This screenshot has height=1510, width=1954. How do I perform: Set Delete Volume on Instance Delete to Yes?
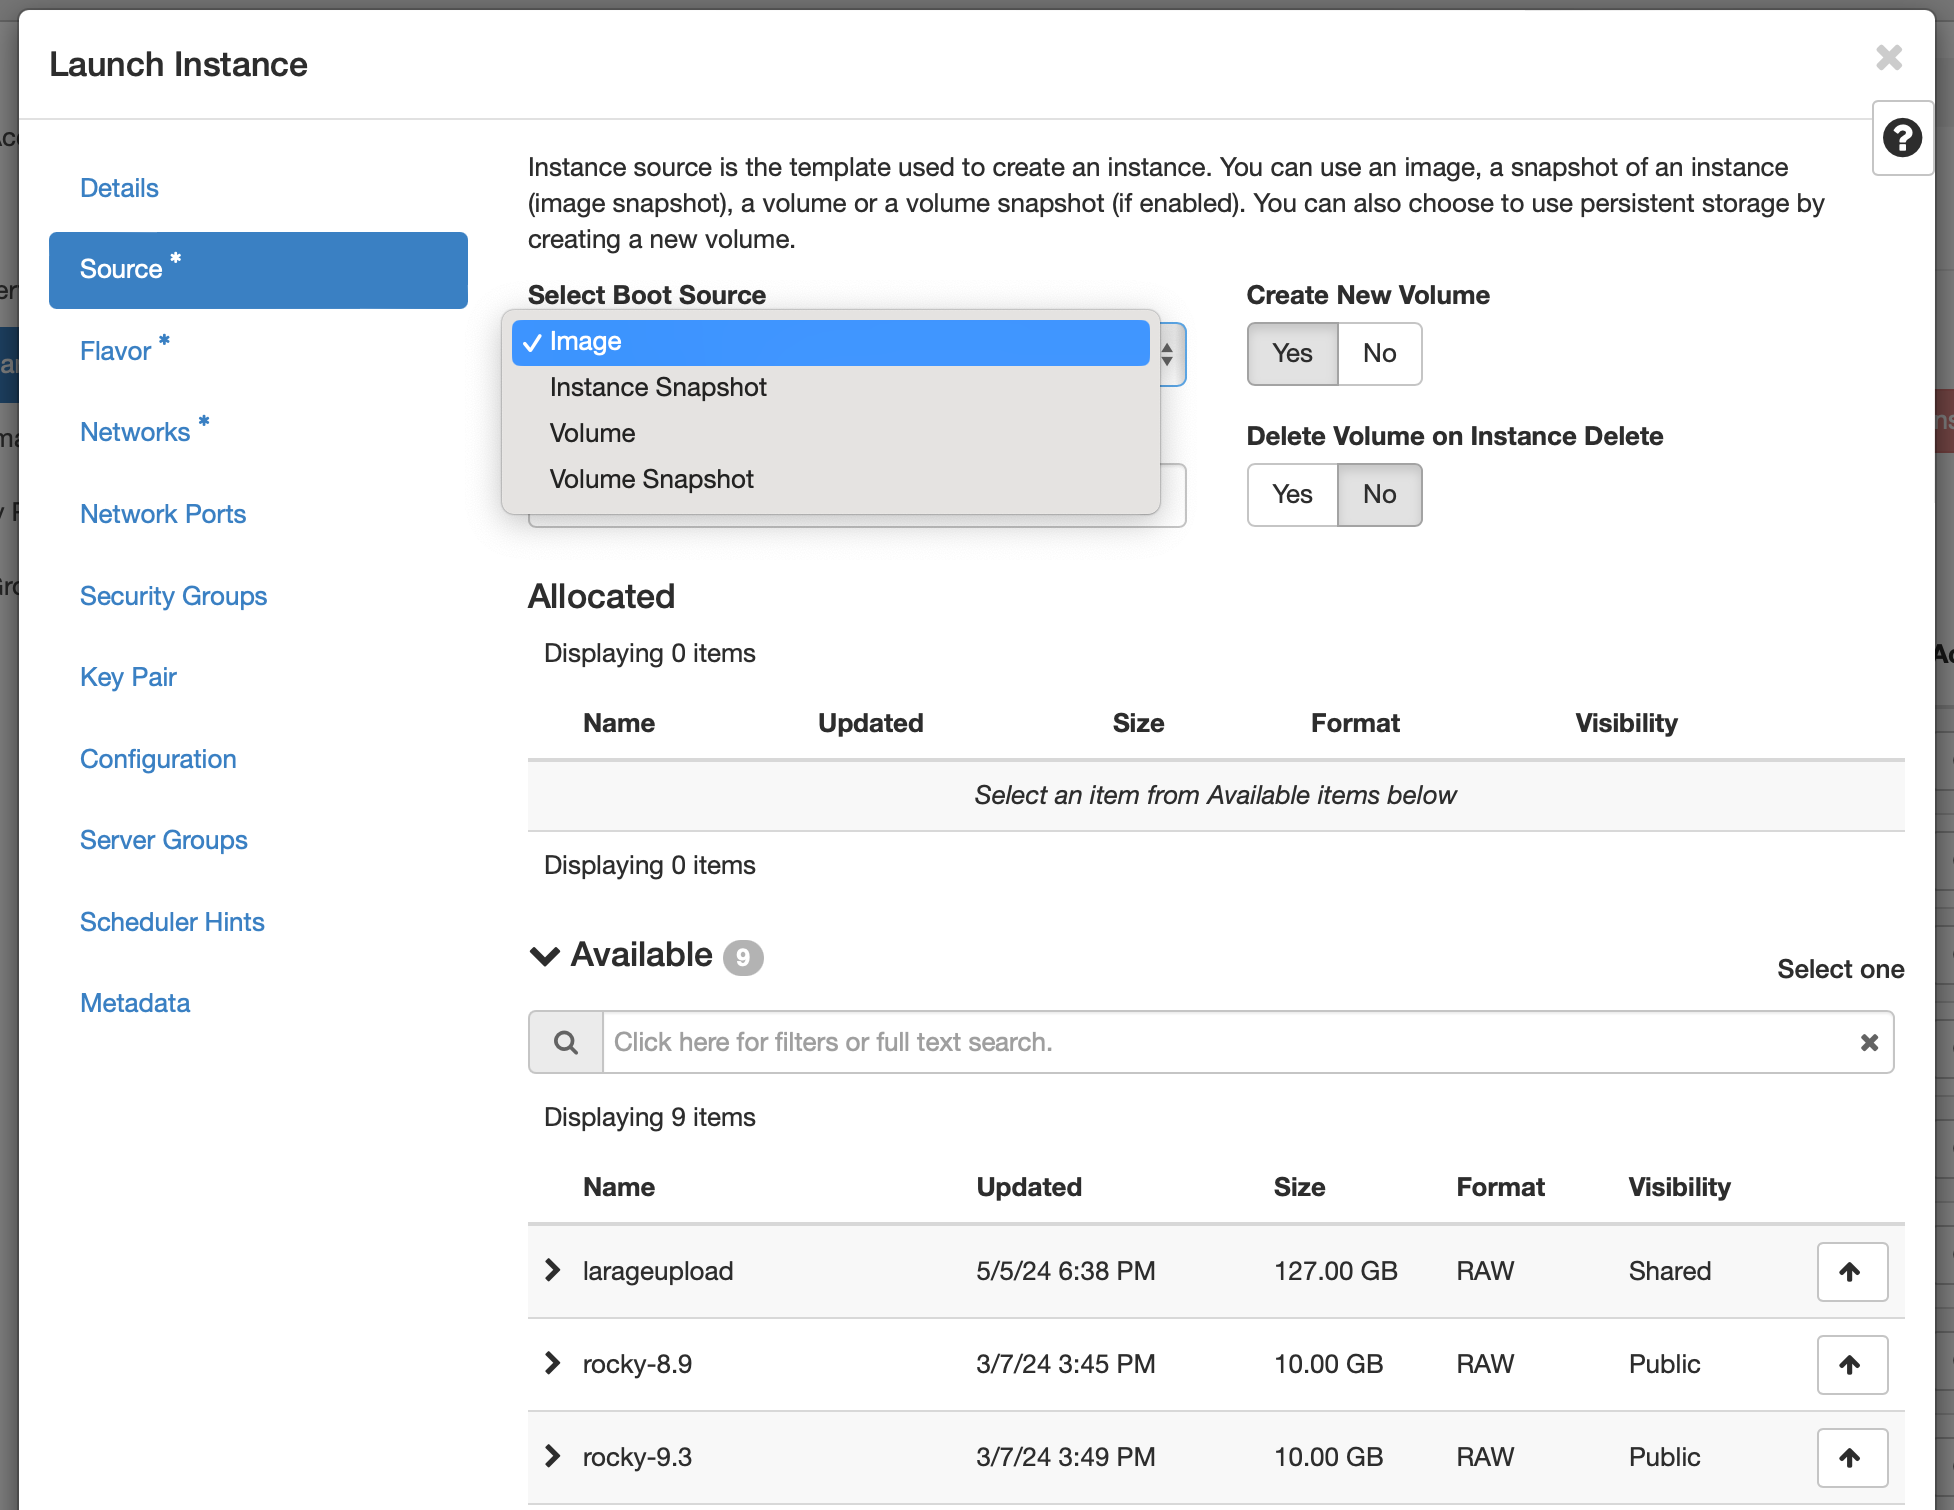coord(1292,494)
